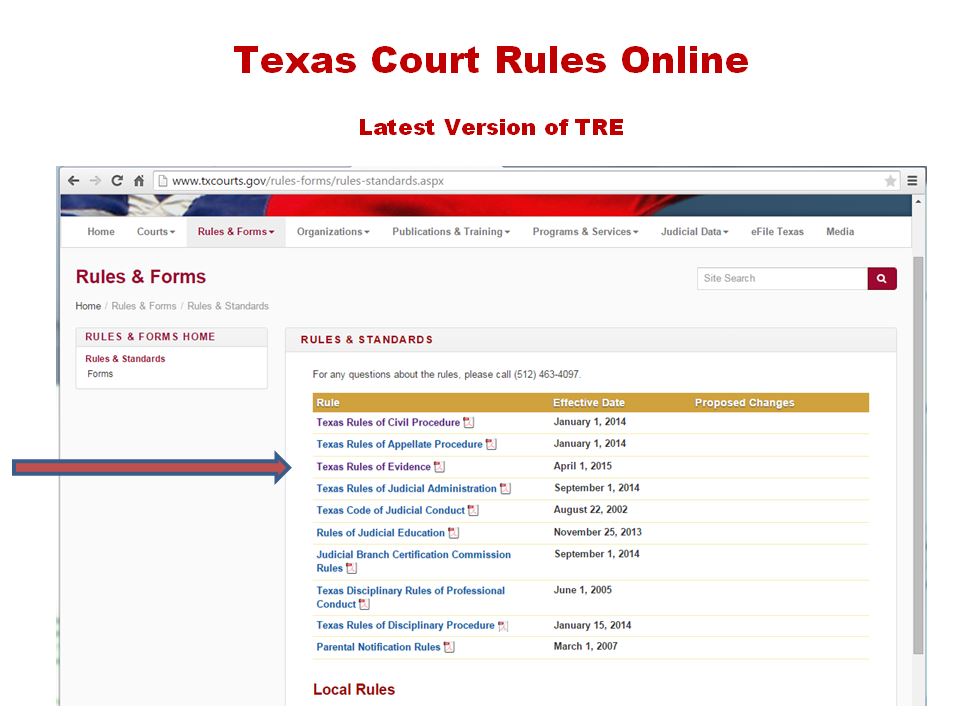Expand the Courts dropdown
This screenshot has width=955, height=714.
156,231
